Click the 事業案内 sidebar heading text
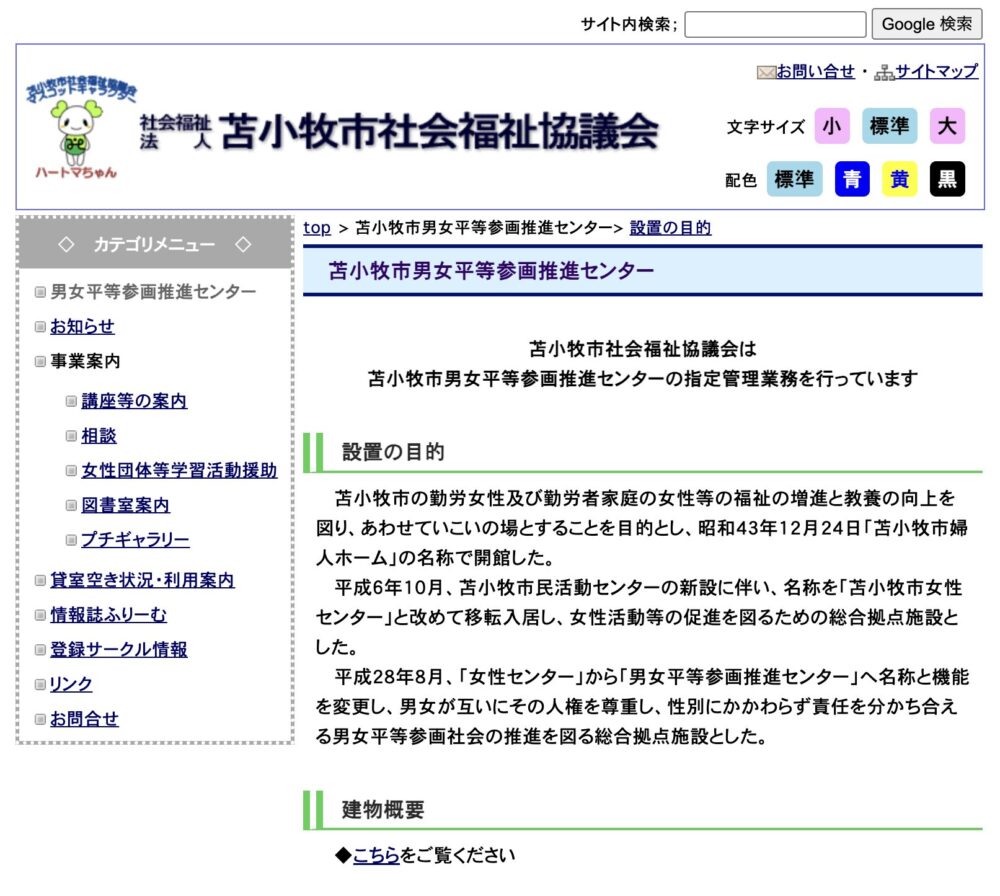Image resolution: width=1000 pixels, height=896 pixels. 85,361
